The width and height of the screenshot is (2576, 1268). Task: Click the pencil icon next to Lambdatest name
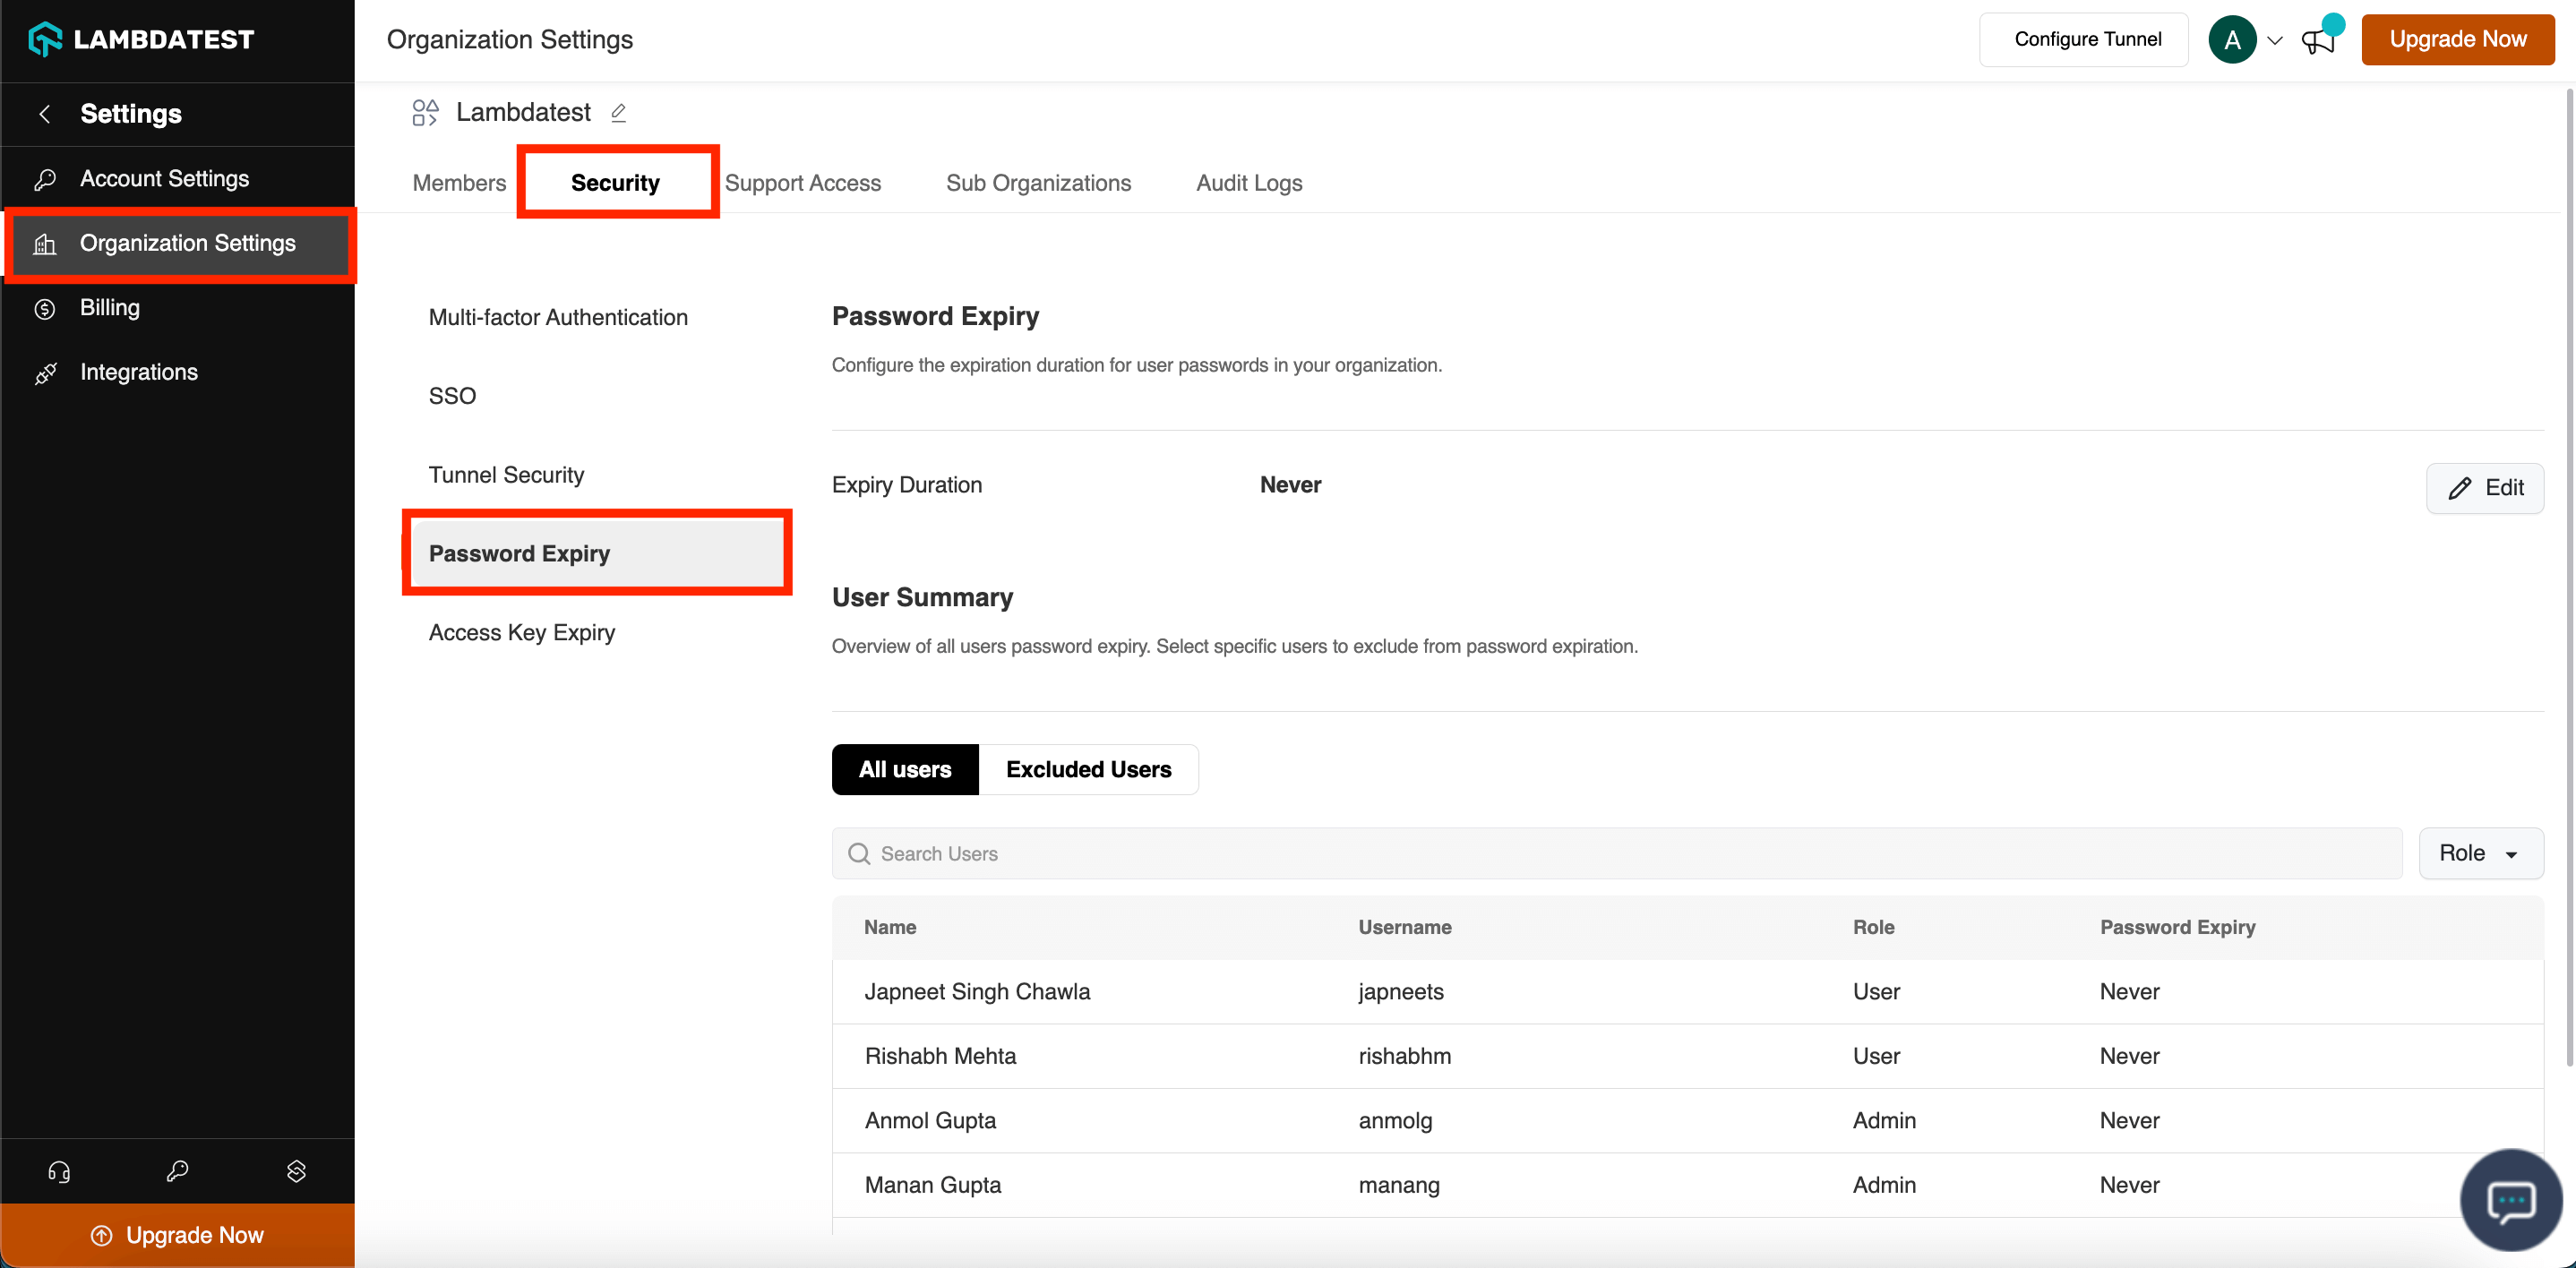[x=619, y=113]
